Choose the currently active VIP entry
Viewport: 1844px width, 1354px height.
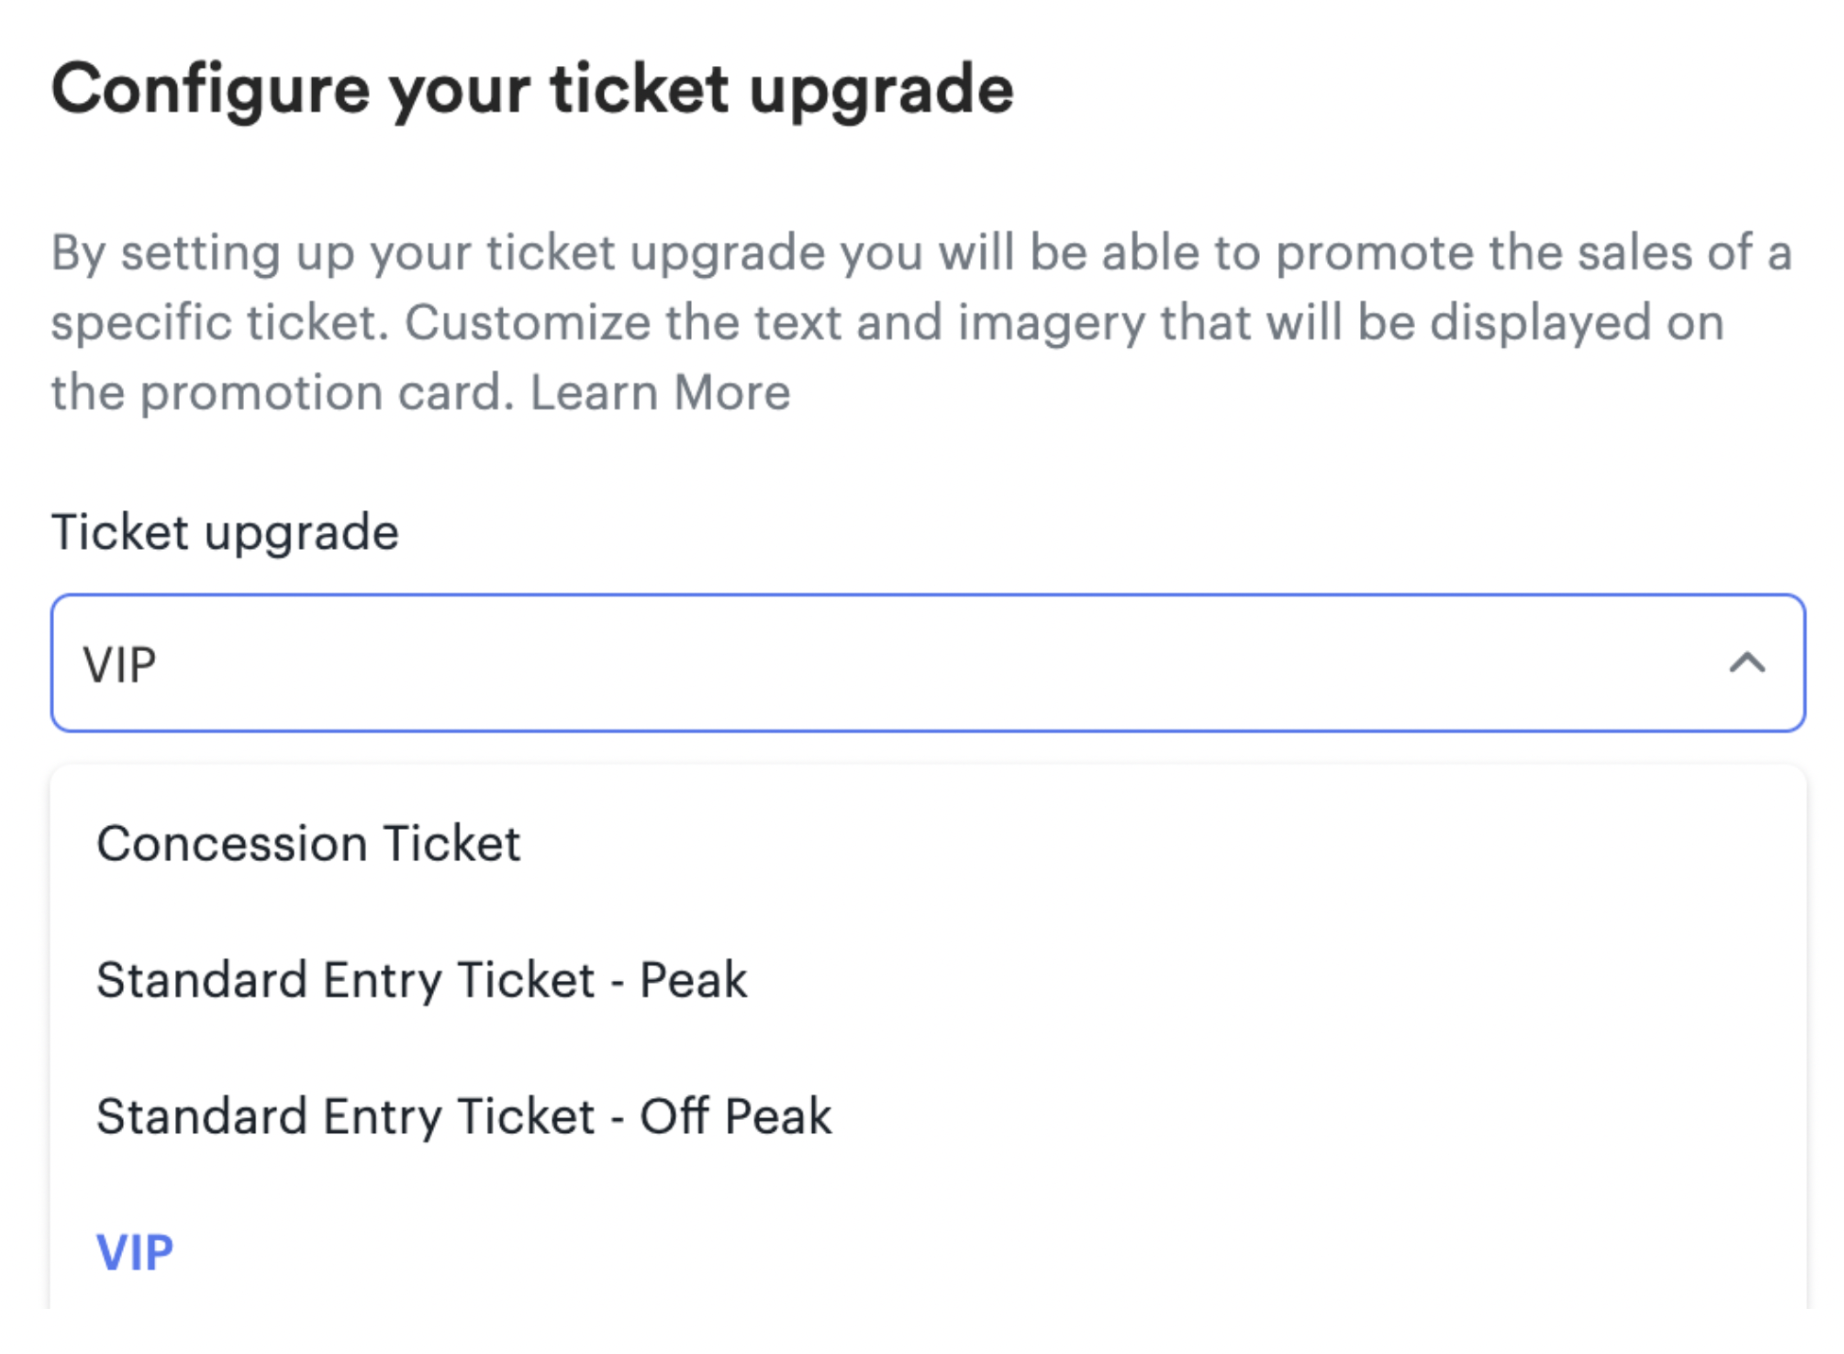coord(134,1248)
